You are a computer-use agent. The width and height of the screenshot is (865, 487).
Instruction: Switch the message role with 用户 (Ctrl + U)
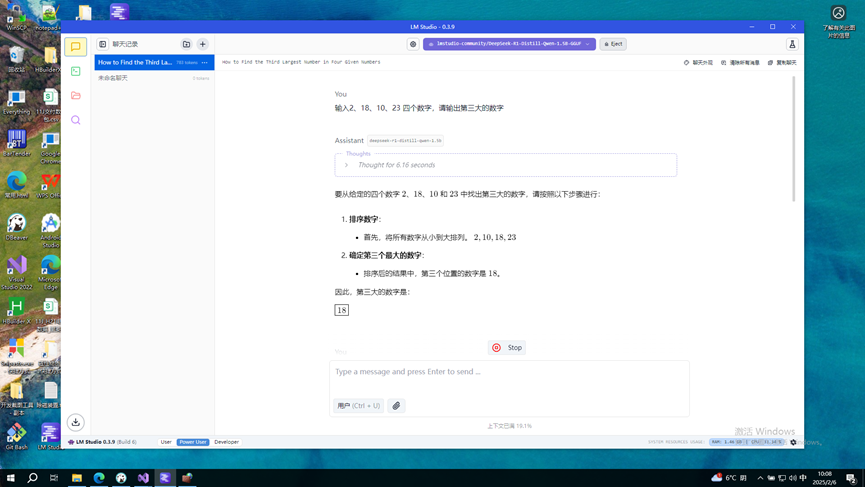(x=359, y=406)
